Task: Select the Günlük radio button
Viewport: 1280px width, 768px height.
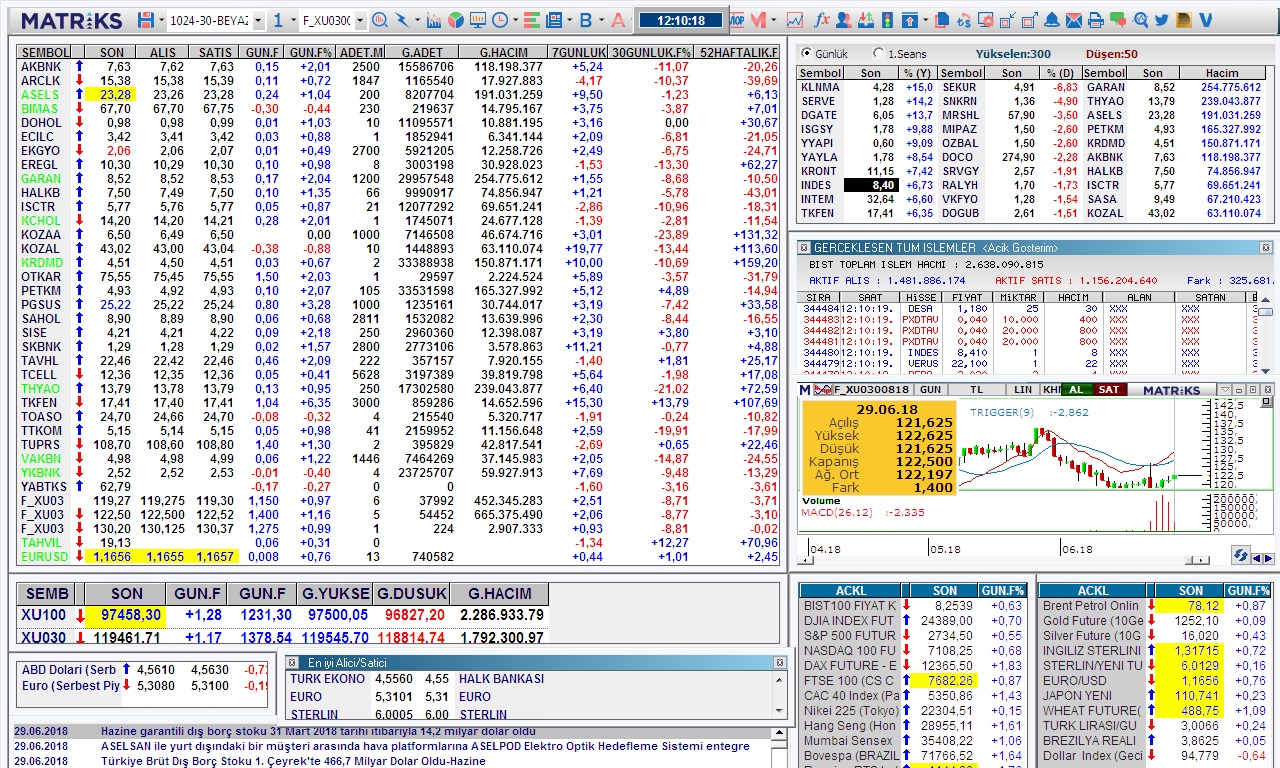Action: click(x=807, y=53)
